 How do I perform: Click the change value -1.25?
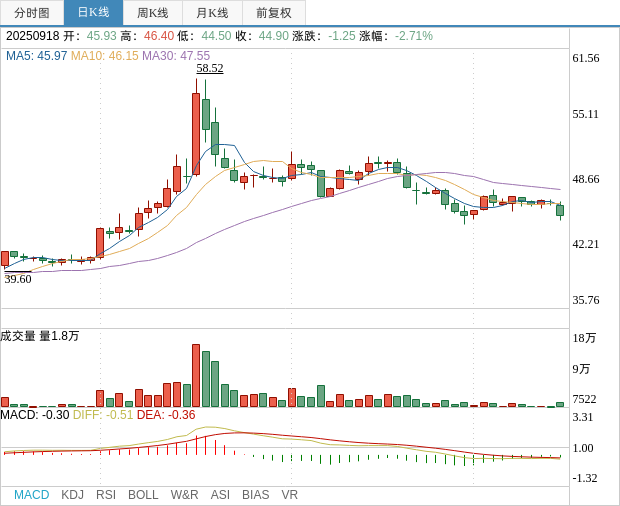(342, 36)
